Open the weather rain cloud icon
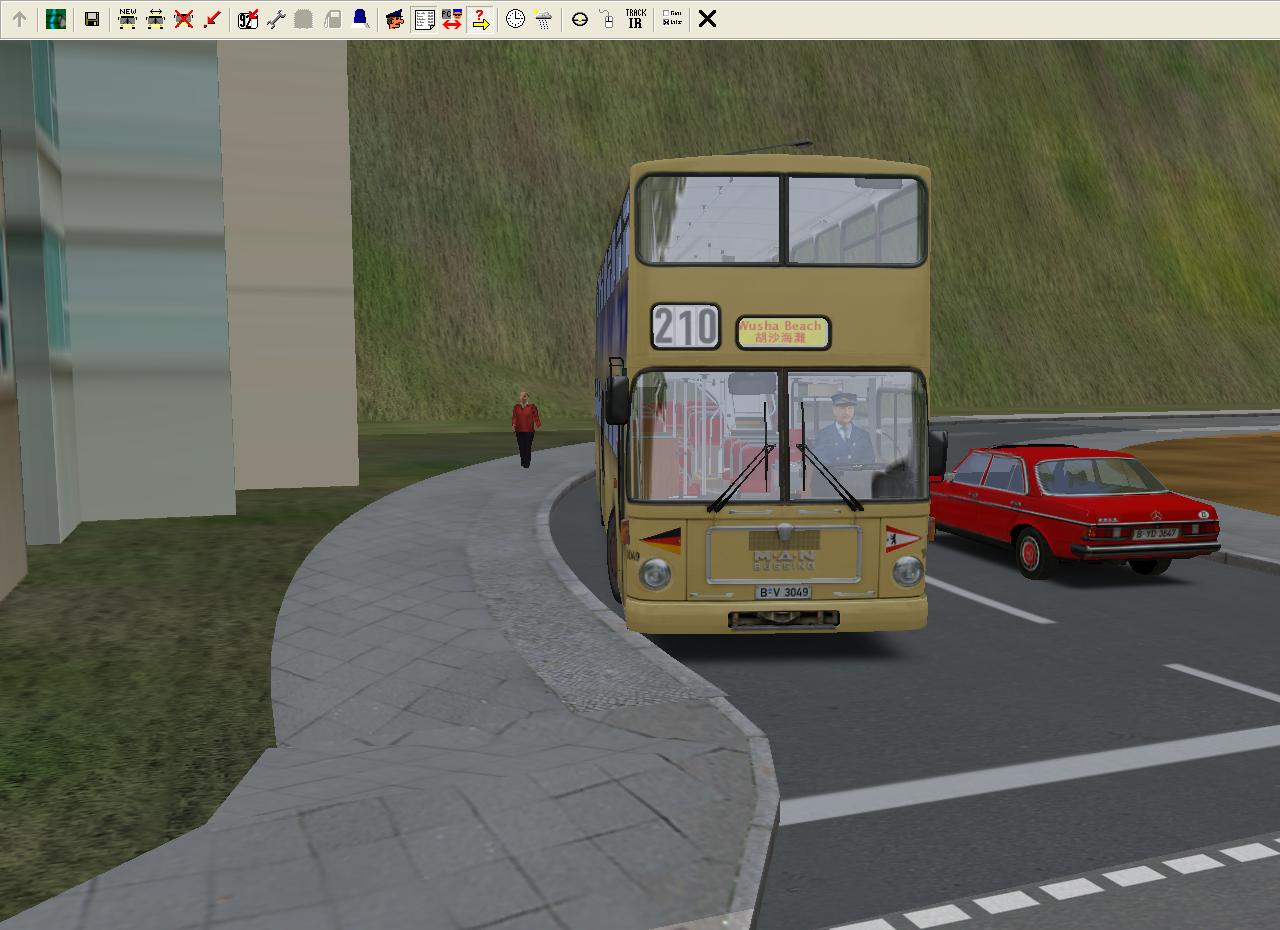The width and height of the screenshot is (1280, 930). coord(543,19)
